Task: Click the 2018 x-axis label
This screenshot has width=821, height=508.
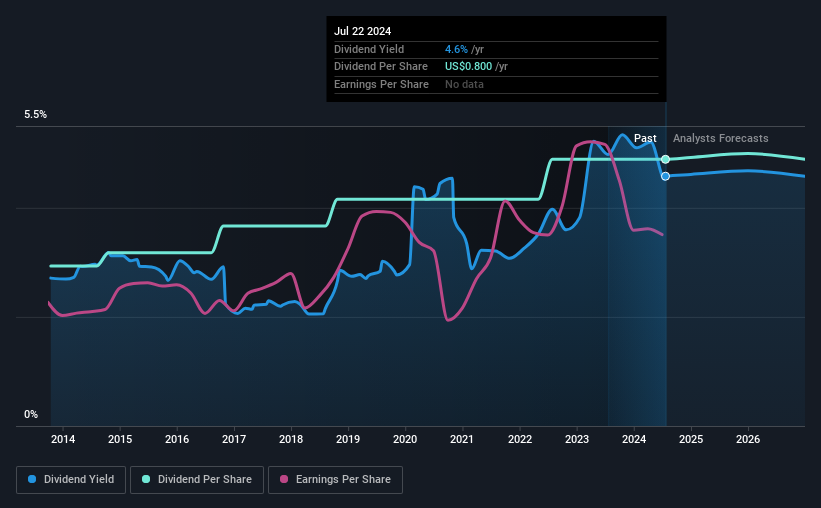Action: [291, 439]
